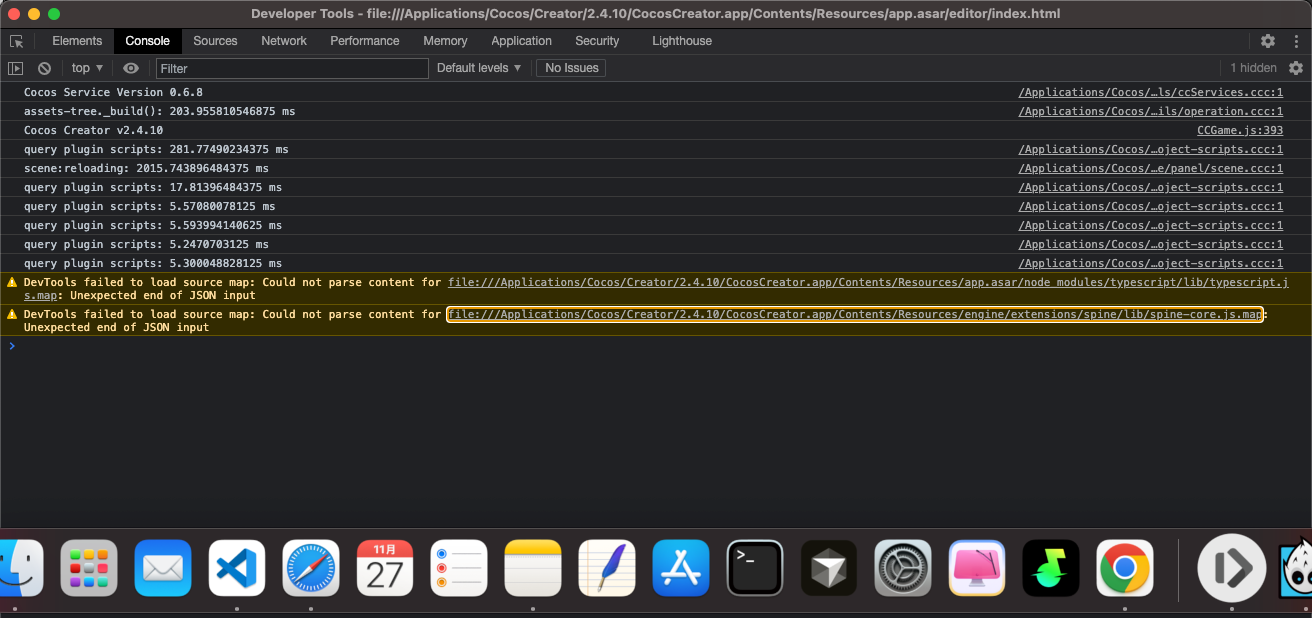Open Mail from the Dock

coord(163,568)
